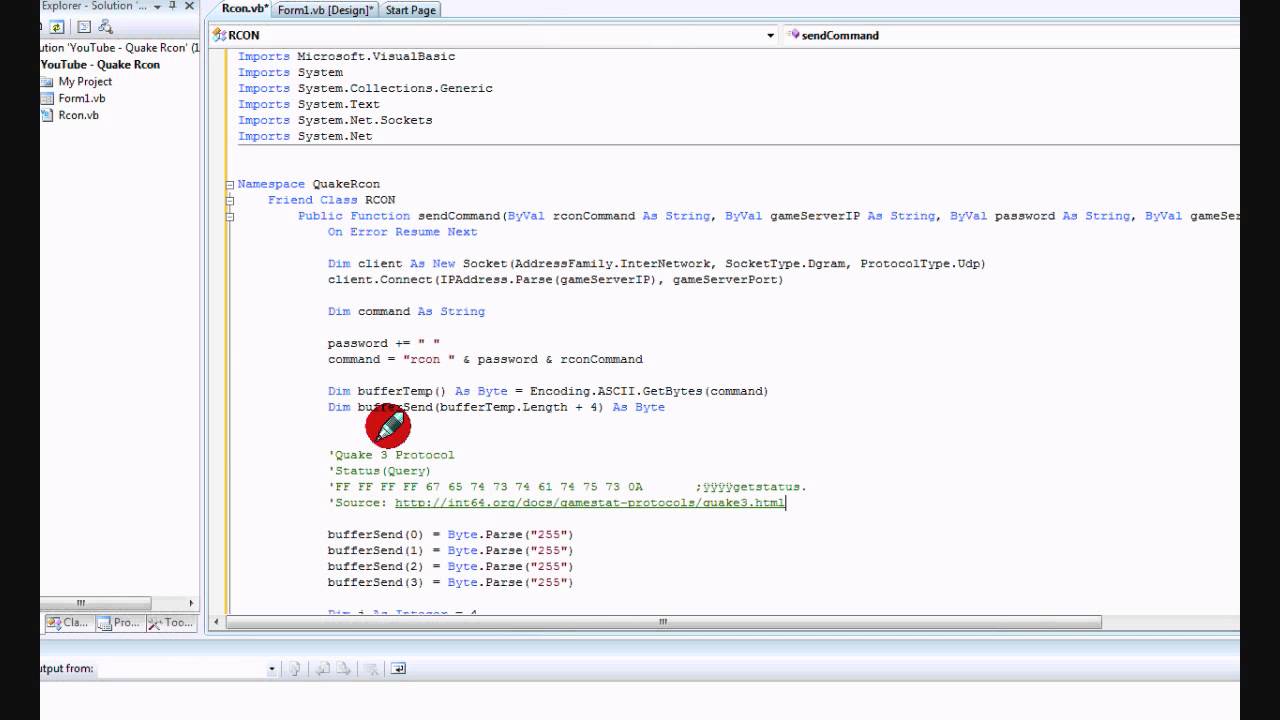Click the View Class Diagram icon in Solution Explorer
Screen dimensions: 1280x720
coord(106,28)
